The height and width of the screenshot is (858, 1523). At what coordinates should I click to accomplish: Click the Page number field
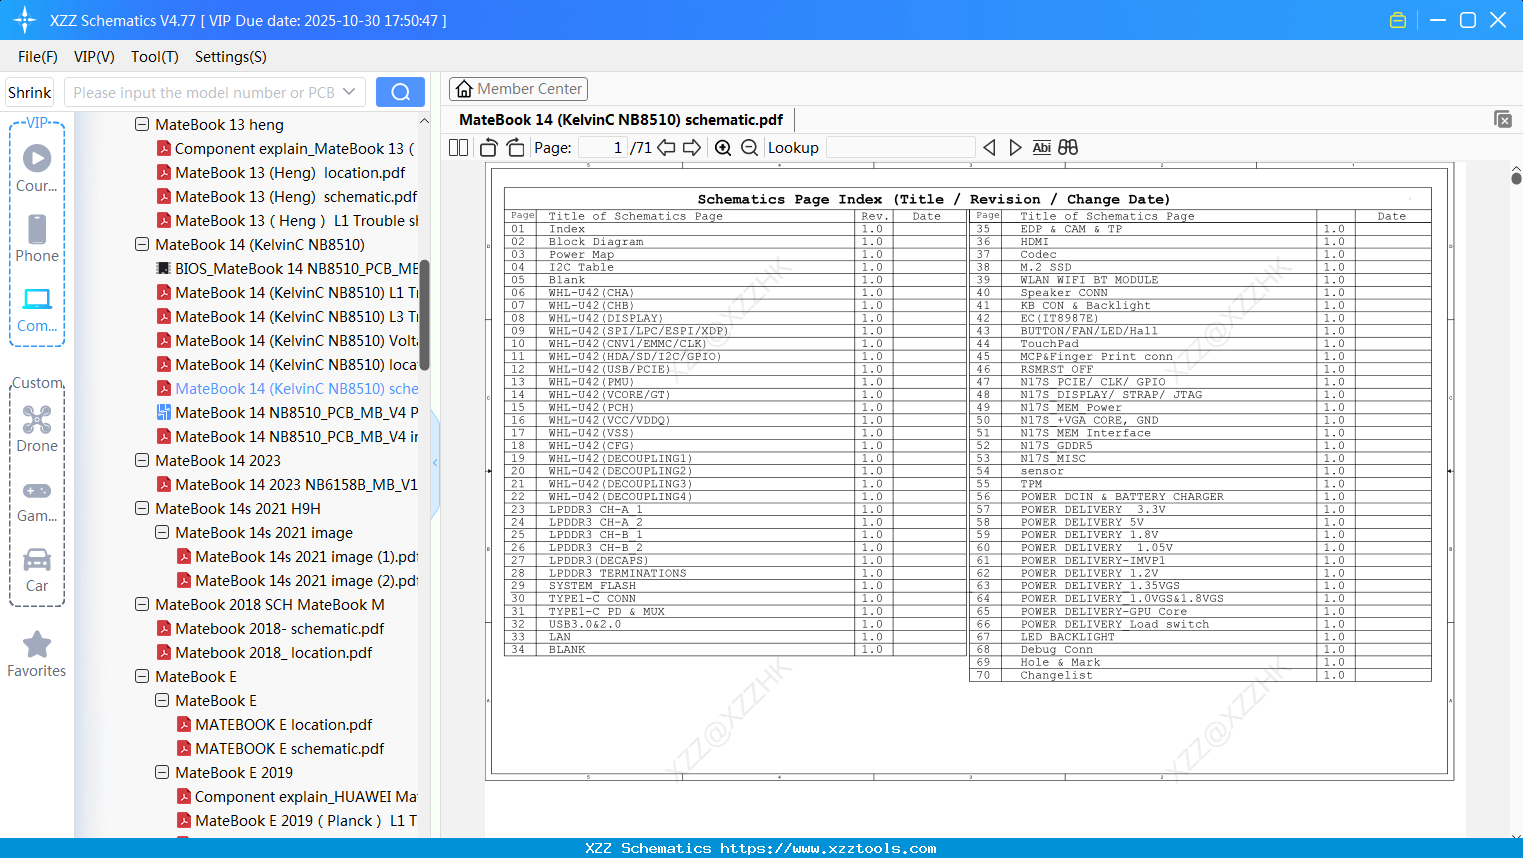point(602,148)
